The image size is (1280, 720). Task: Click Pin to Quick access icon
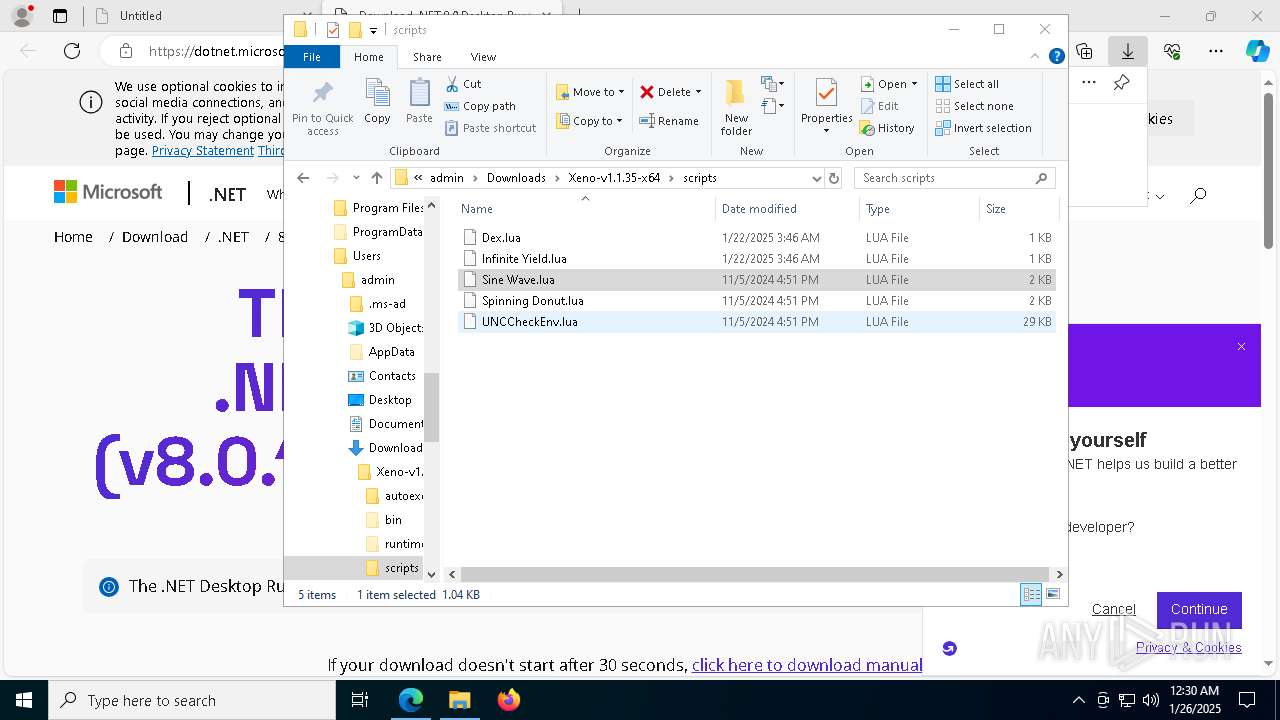(322, 108)
